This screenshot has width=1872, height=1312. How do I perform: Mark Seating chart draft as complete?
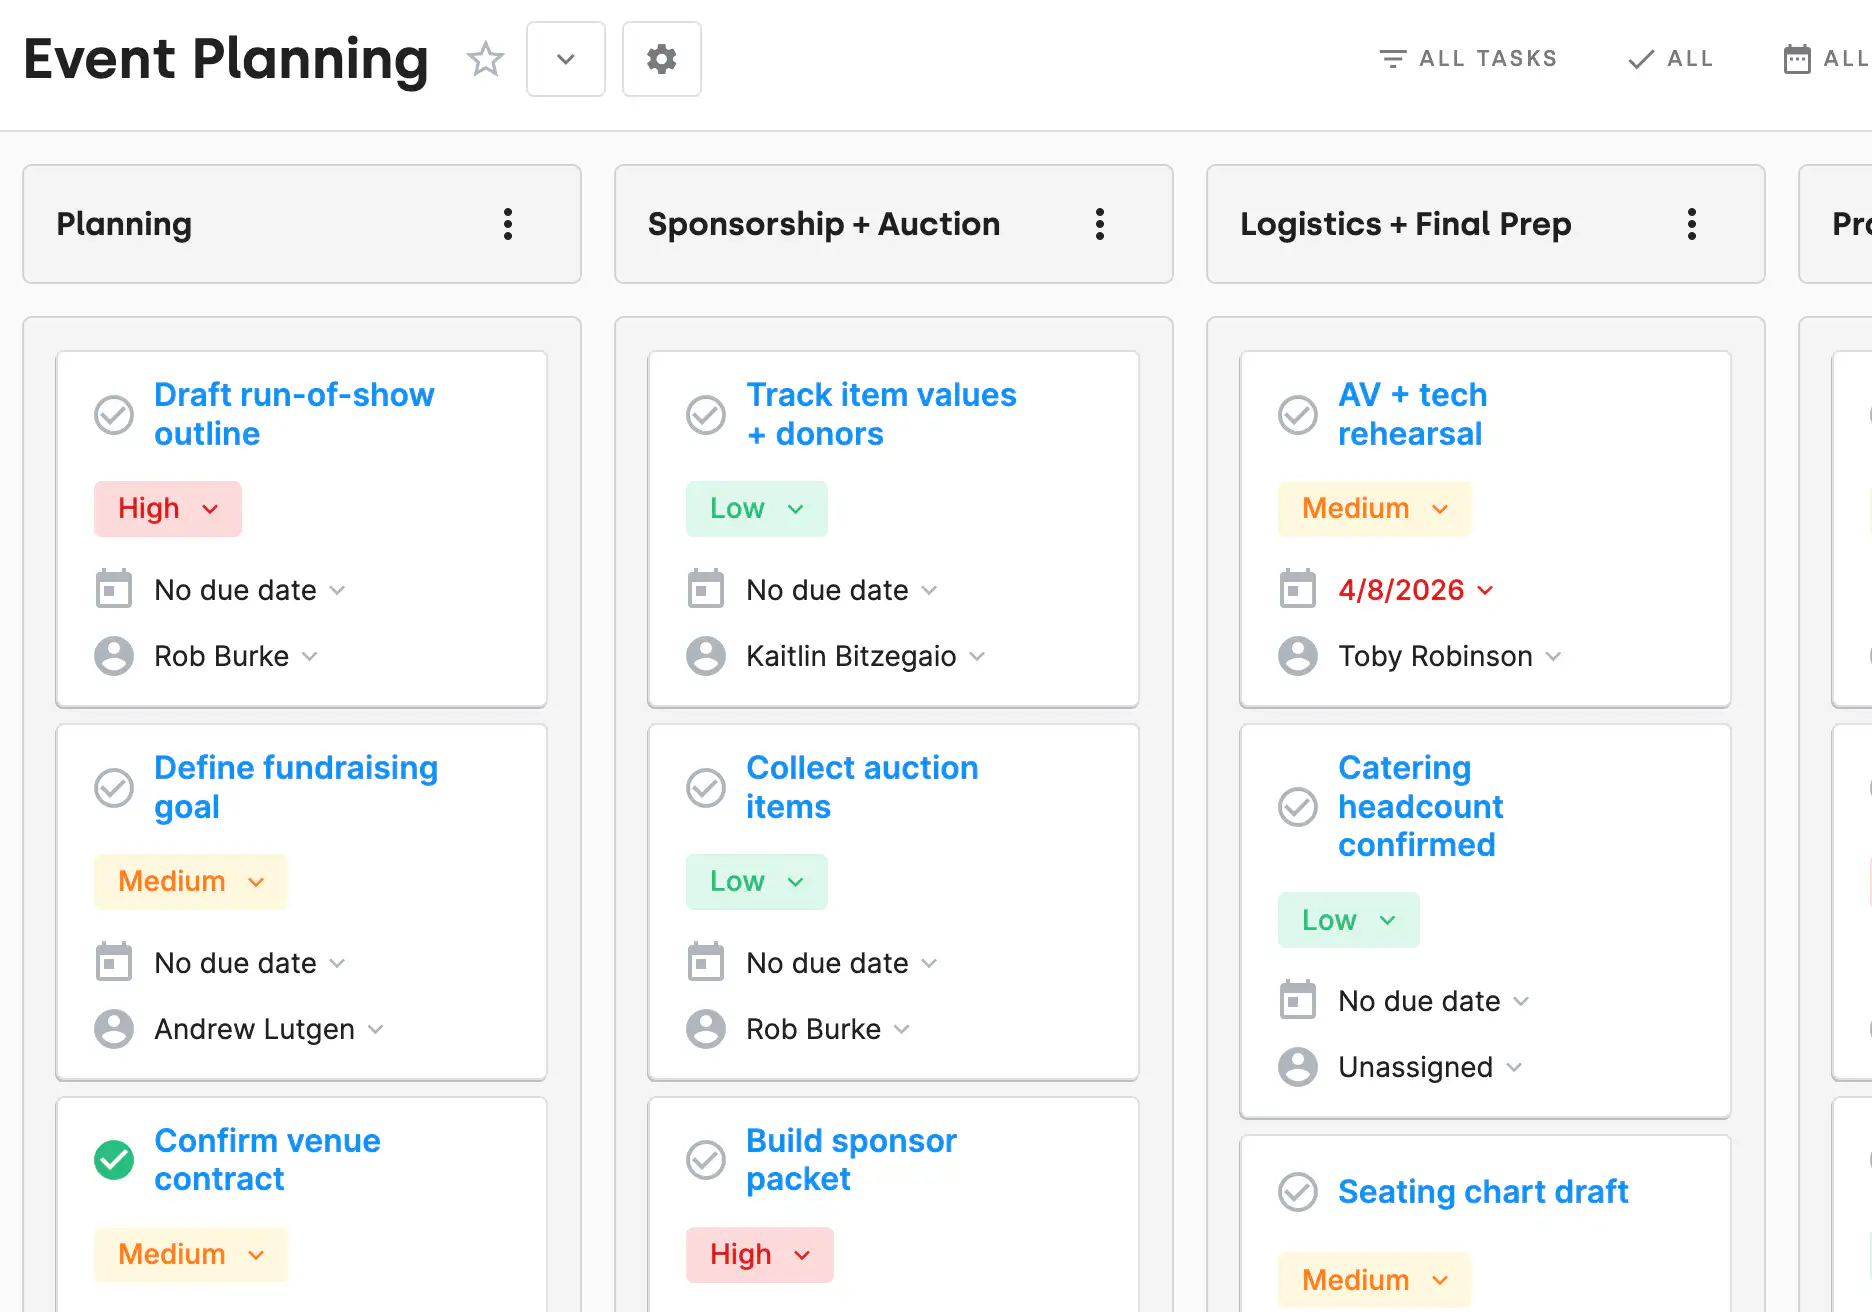[1298, 1192]
